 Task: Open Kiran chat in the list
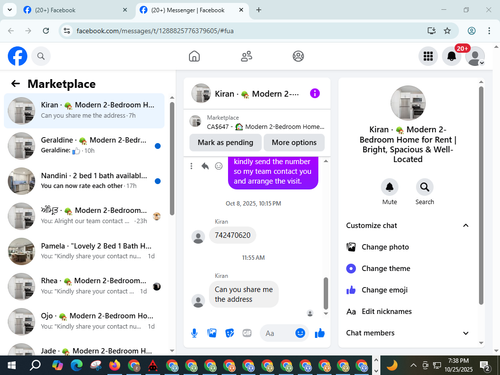[84, 110]
